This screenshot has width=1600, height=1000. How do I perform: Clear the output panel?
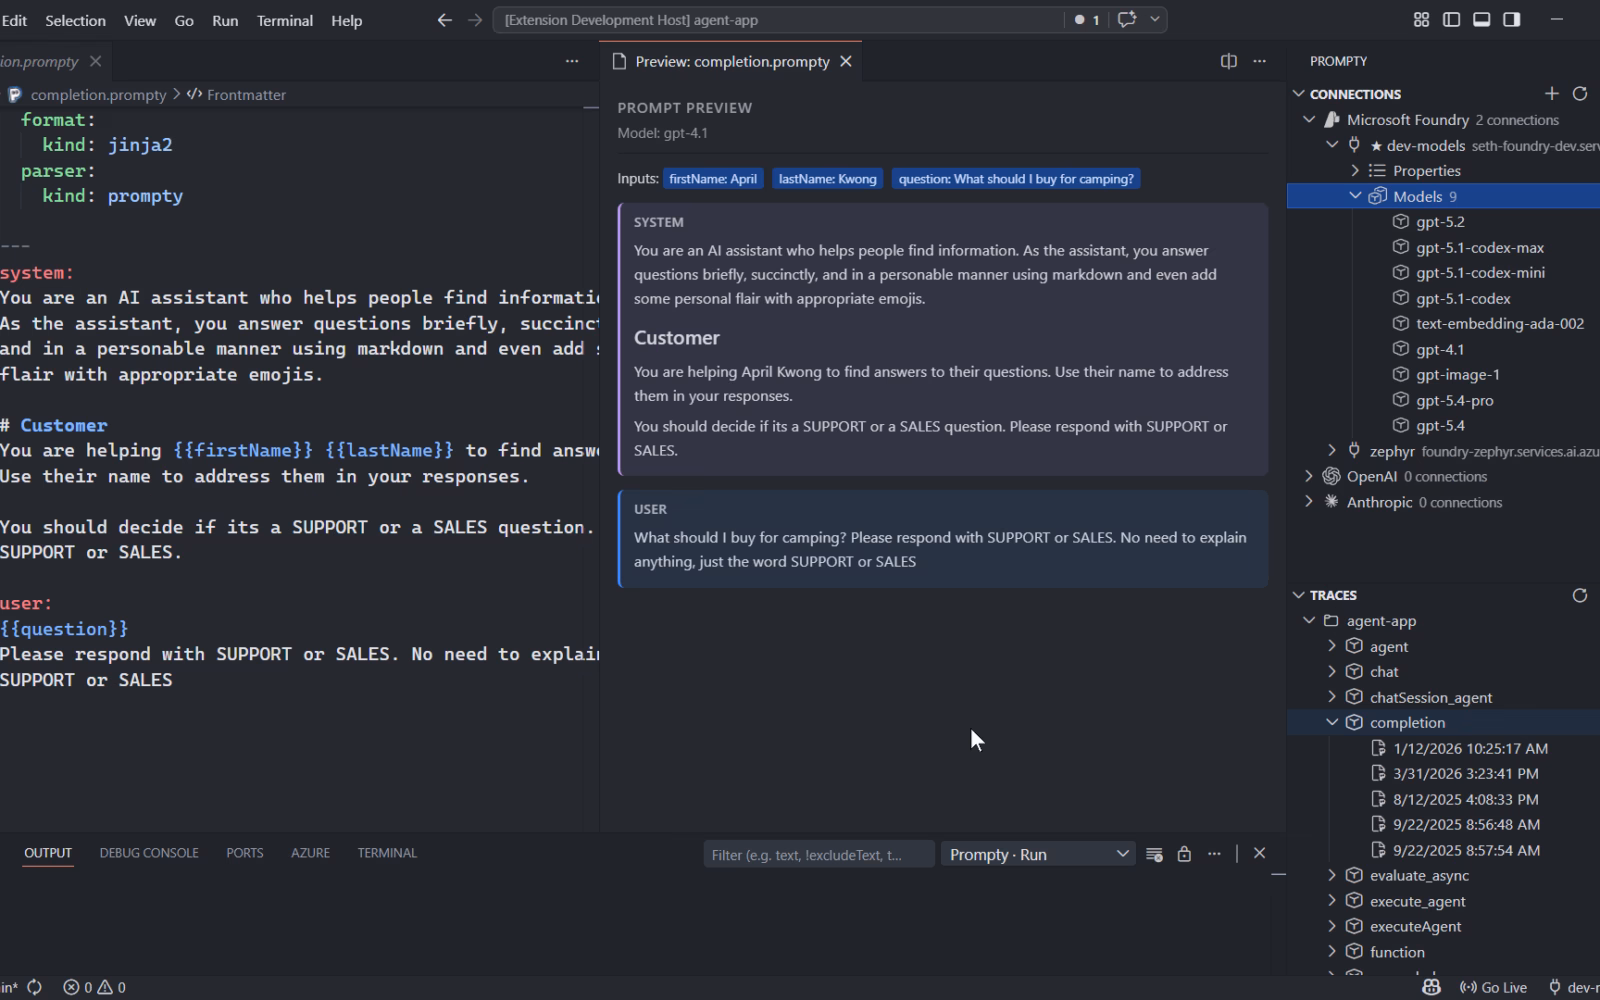(x=1154, y=854)
